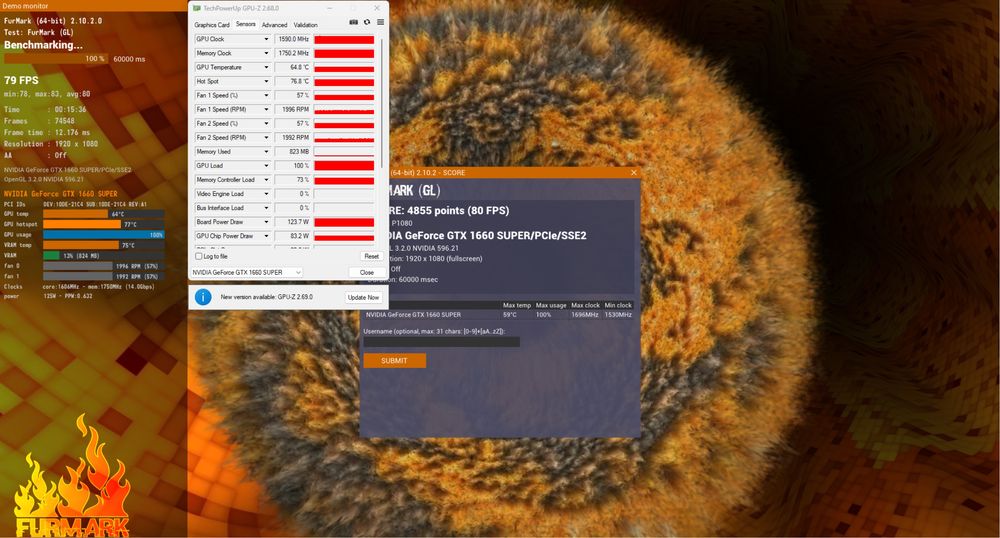The height and width of the screenshot is (538, 1000).
Task: Click the 1750.2 MHz Memory Clock value
Action: pyautogui.click(x=293, y=54)
